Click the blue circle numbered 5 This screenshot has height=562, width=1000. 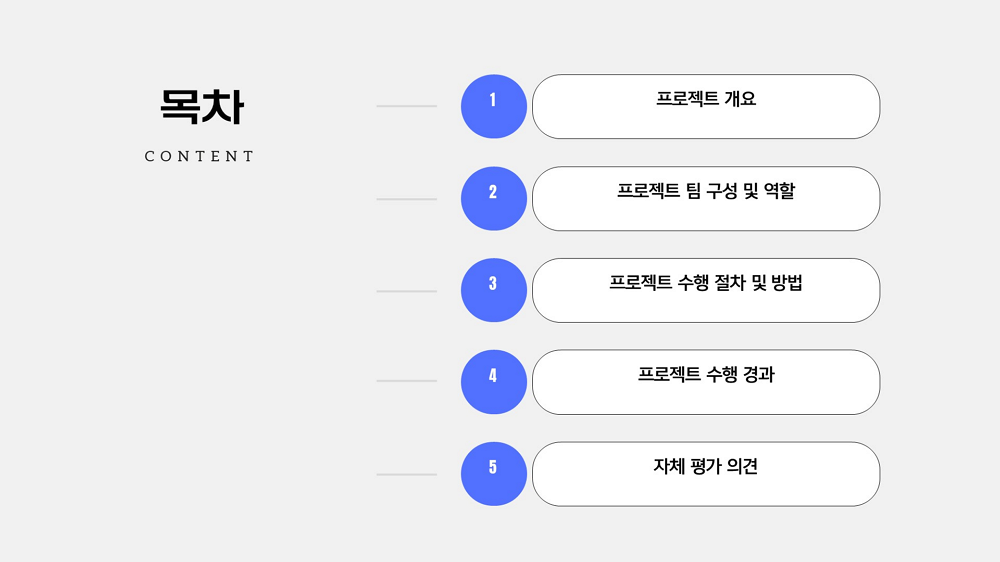click(x=494, y=474)
